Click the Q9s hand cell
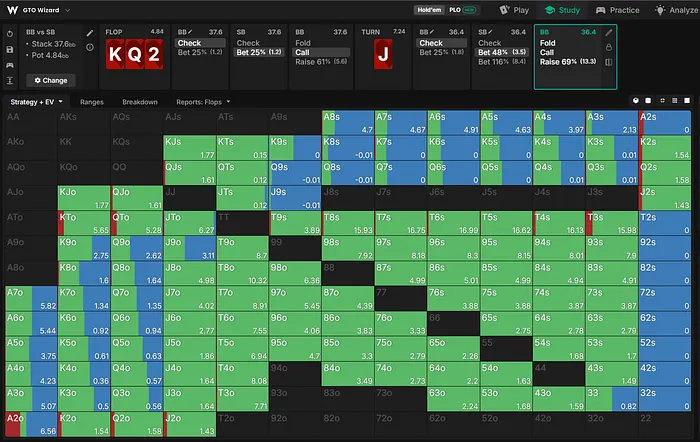 296,173
